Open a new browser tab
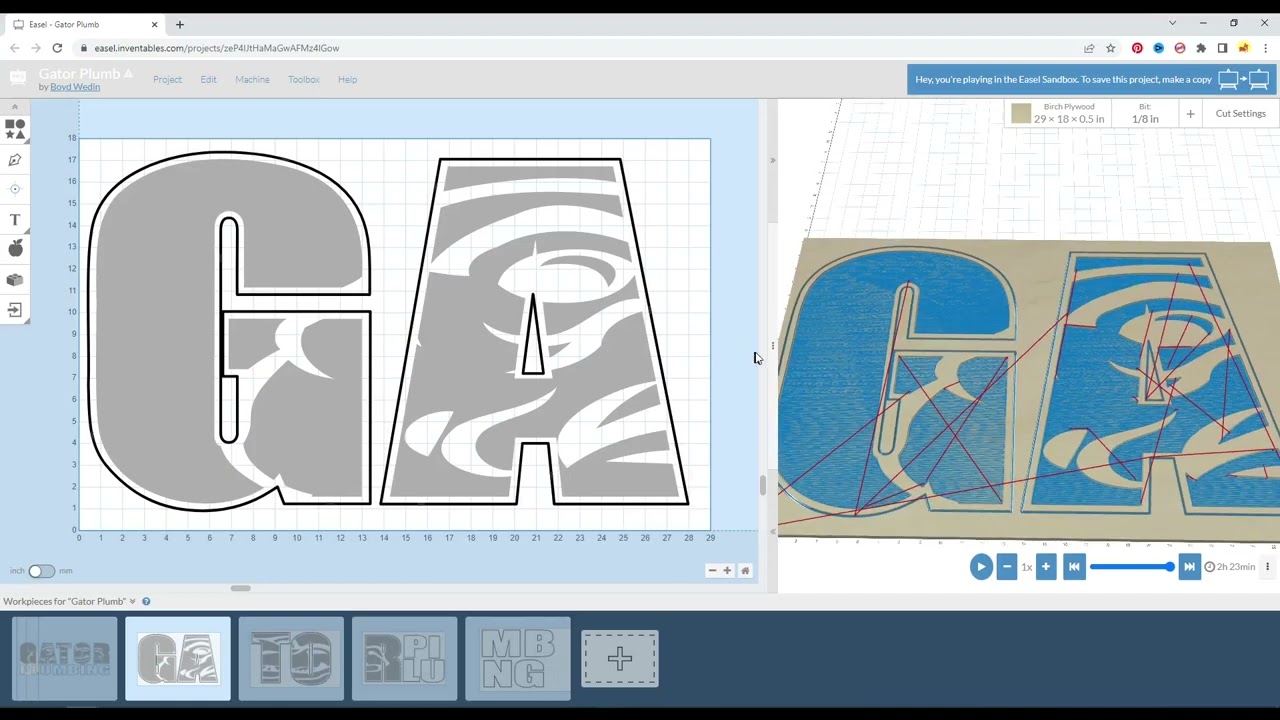Image resolution: width=1280 pixels, height=720 pixels. click(180, 24)
